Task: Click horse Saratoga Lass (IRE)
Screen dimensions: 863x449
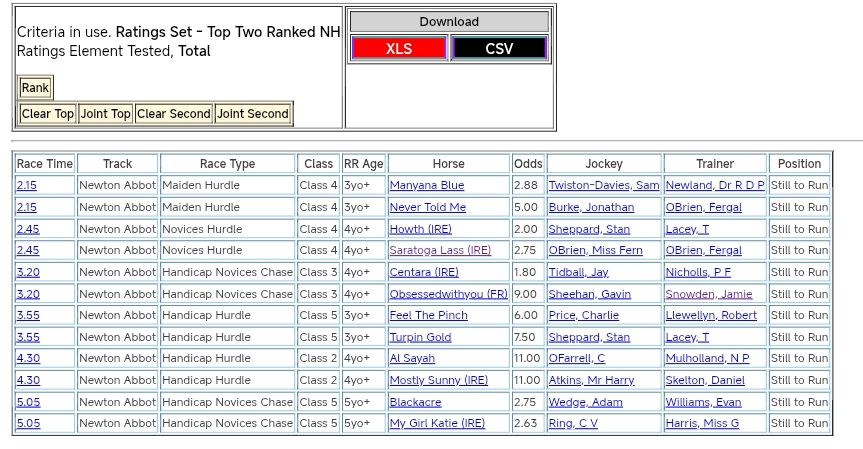Action: click(440, 250)
